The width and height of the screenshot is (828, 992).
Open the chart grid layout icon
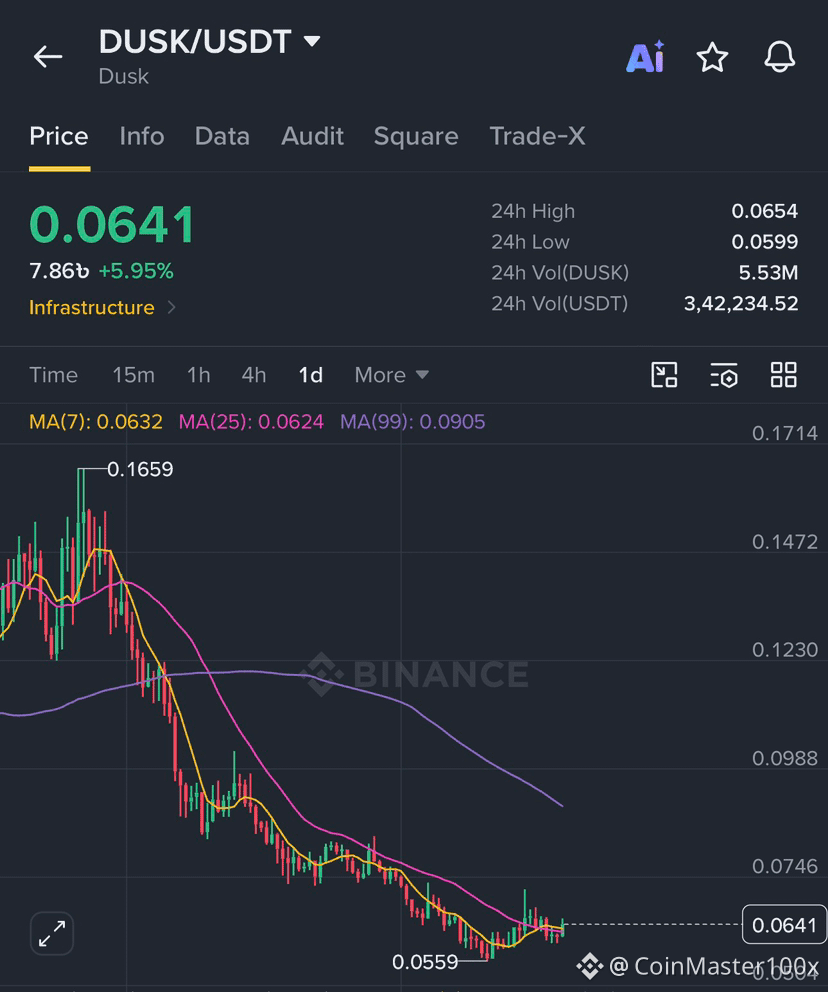pyautogui.click(x=784, y=375)
